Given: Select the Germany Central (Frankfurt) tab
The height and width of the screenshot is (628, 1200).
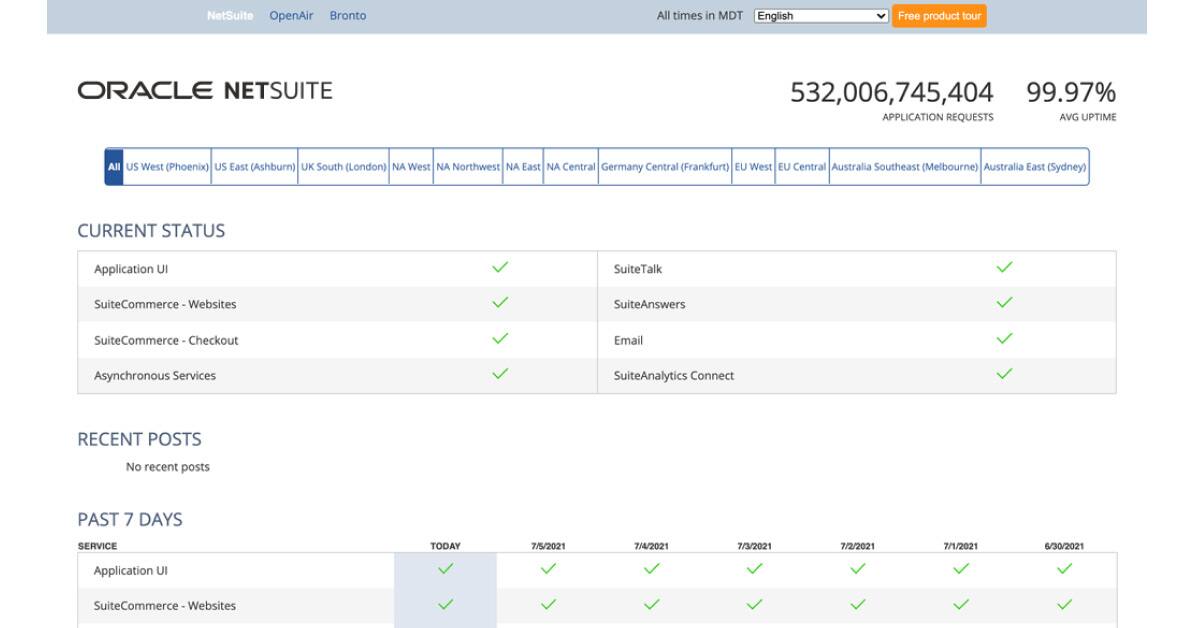Looking at the screenshot, I should 665,167.
